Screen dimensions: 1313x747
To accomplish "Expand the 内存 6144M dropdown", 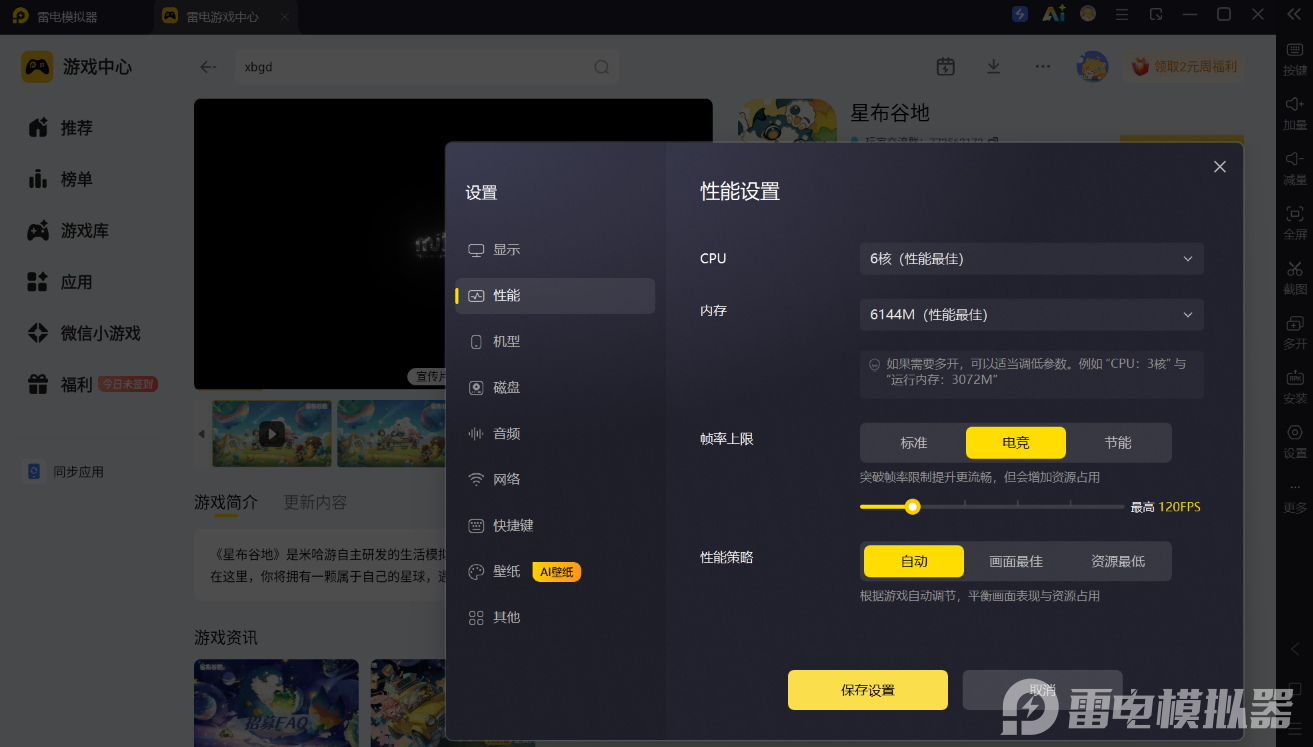I will (x=1032, y=314).
